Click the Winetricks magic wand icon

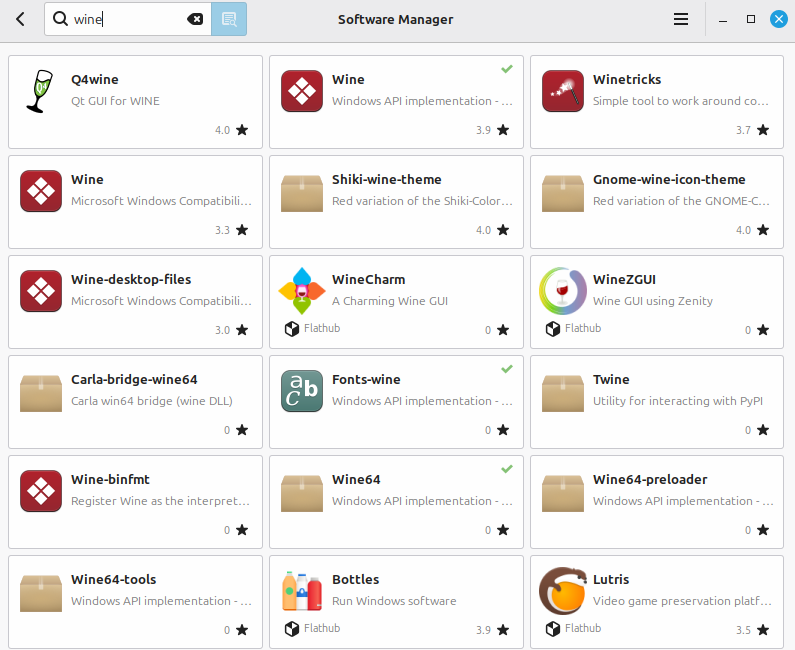point(563,91)
